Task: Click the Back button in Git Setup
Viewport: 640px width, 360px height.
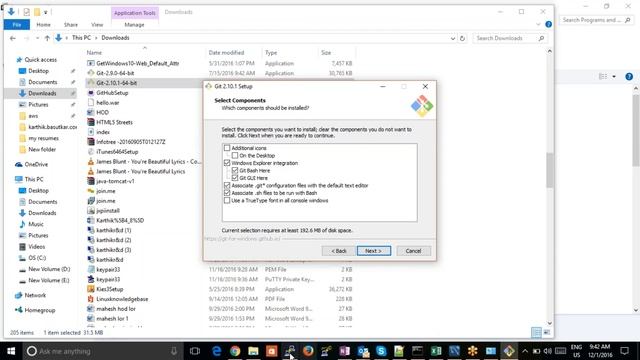Action: [x=338, y=251]
